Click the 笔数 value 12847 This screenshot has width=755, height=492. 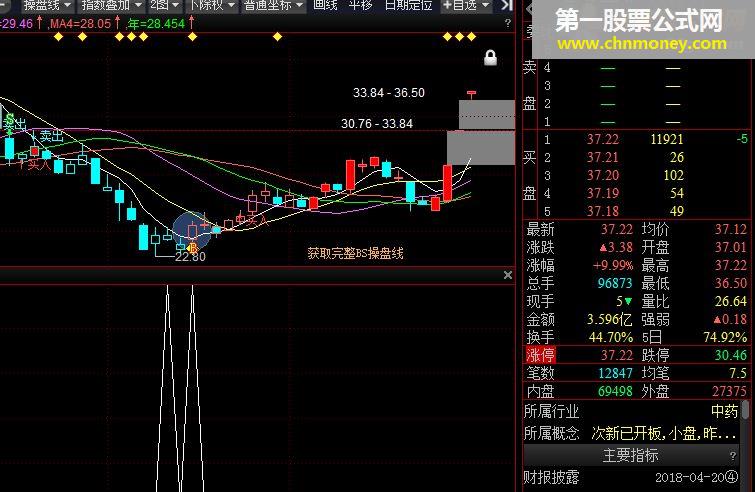[615, 373]
